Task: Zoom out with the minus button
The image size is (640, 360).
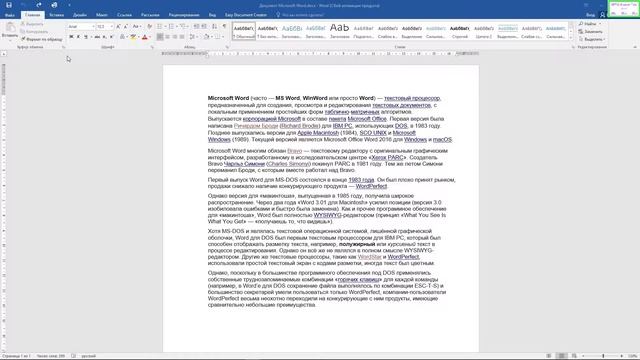Action: (x=583, y=356)
